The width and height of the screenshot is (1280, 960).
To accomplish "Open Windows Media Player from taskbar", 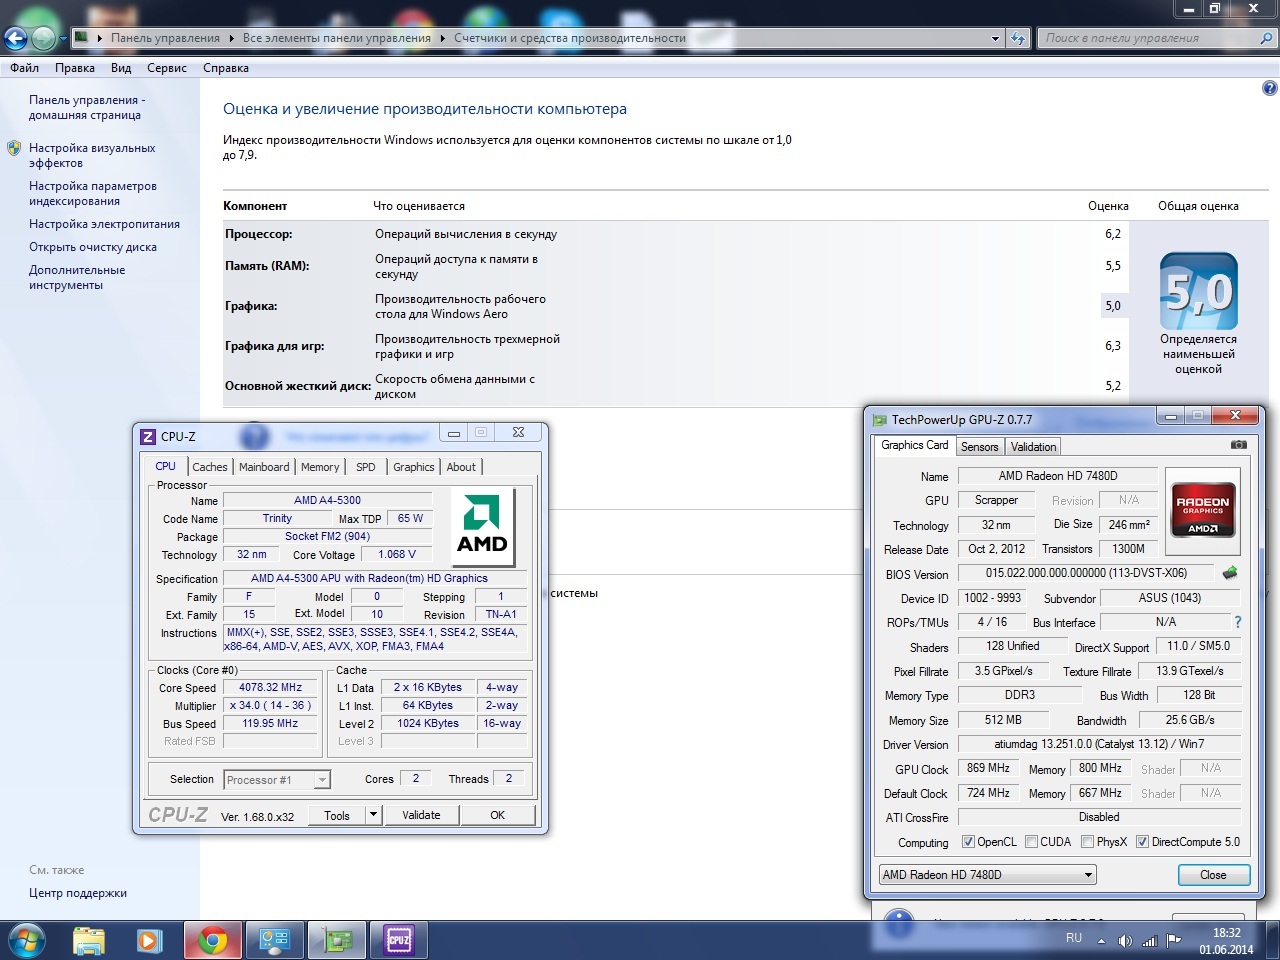I will 149,940.
